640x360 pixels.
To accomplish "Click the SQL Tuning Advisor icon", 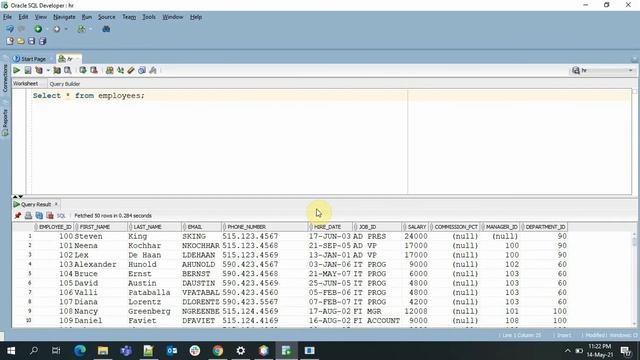I will [x=68, y=70].
